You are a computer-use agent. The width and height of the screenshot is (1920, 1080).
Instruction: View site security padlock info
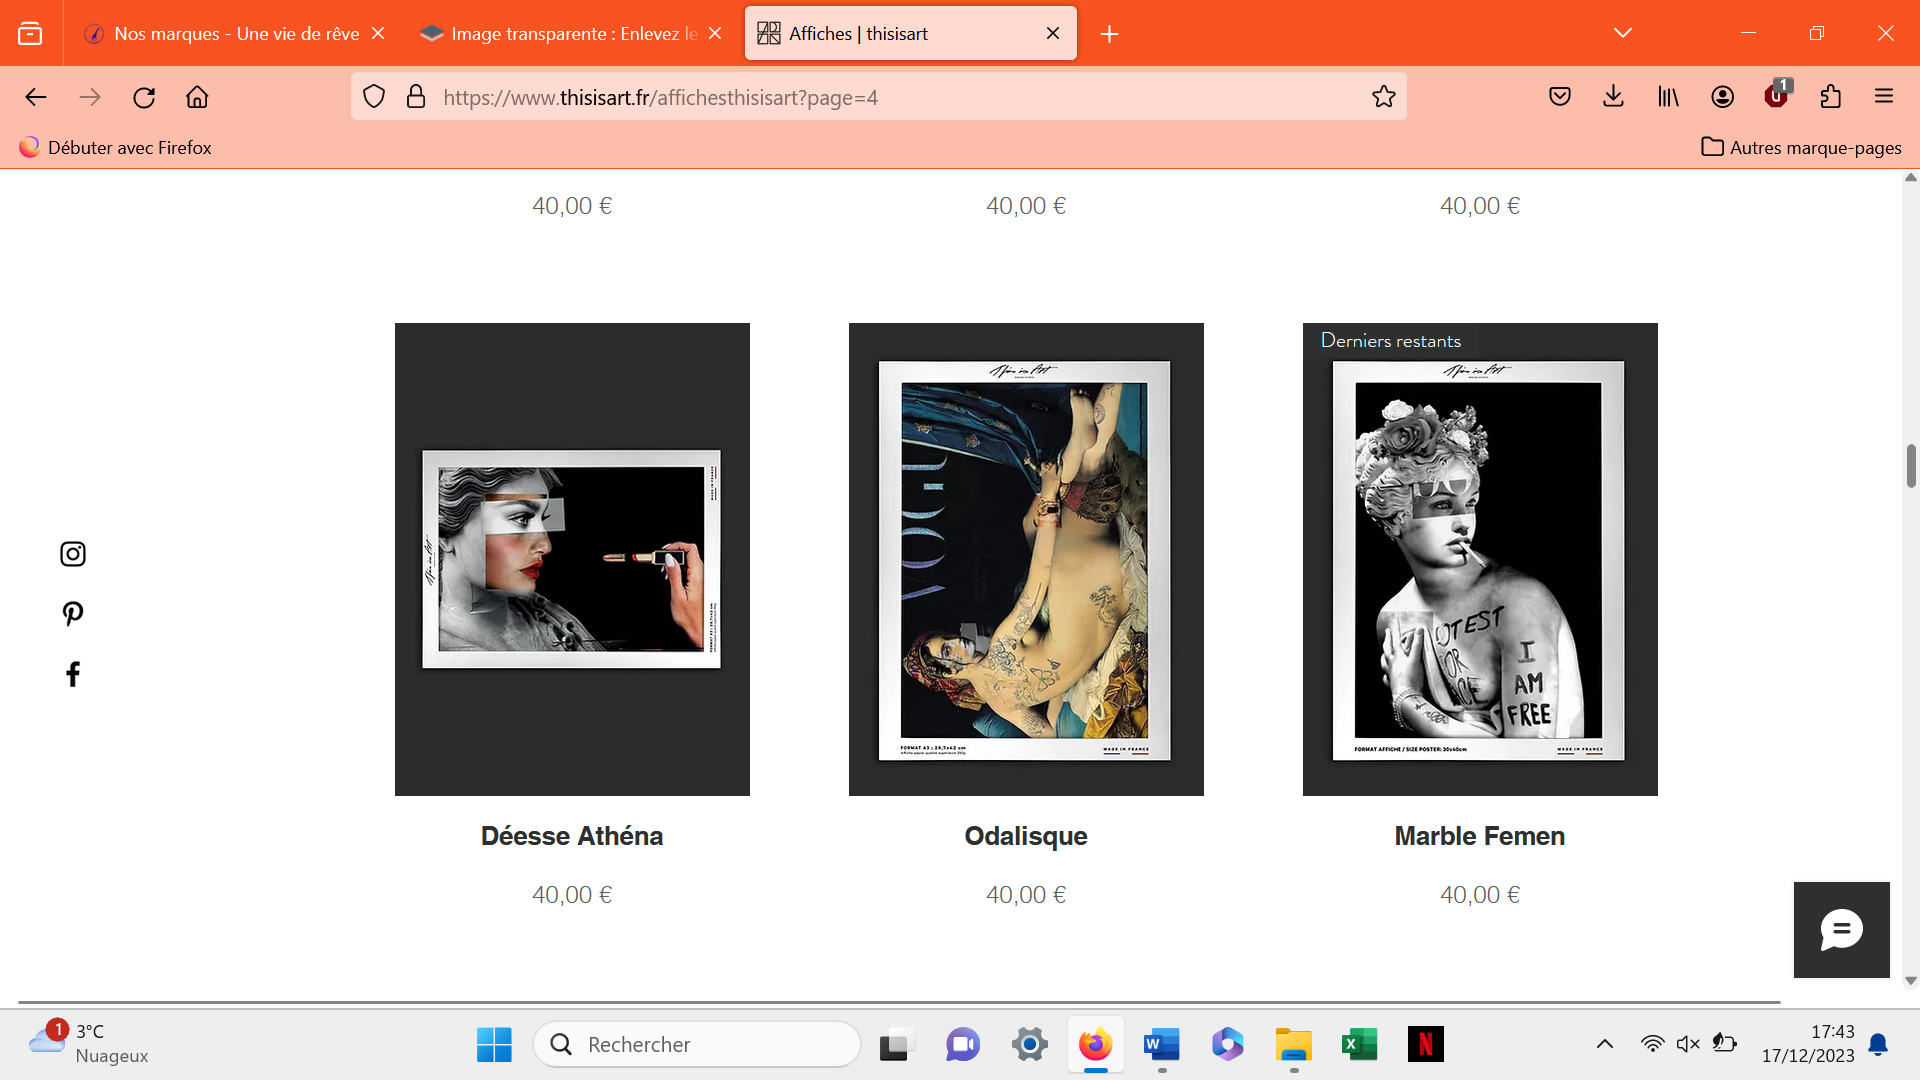point(416,97)
